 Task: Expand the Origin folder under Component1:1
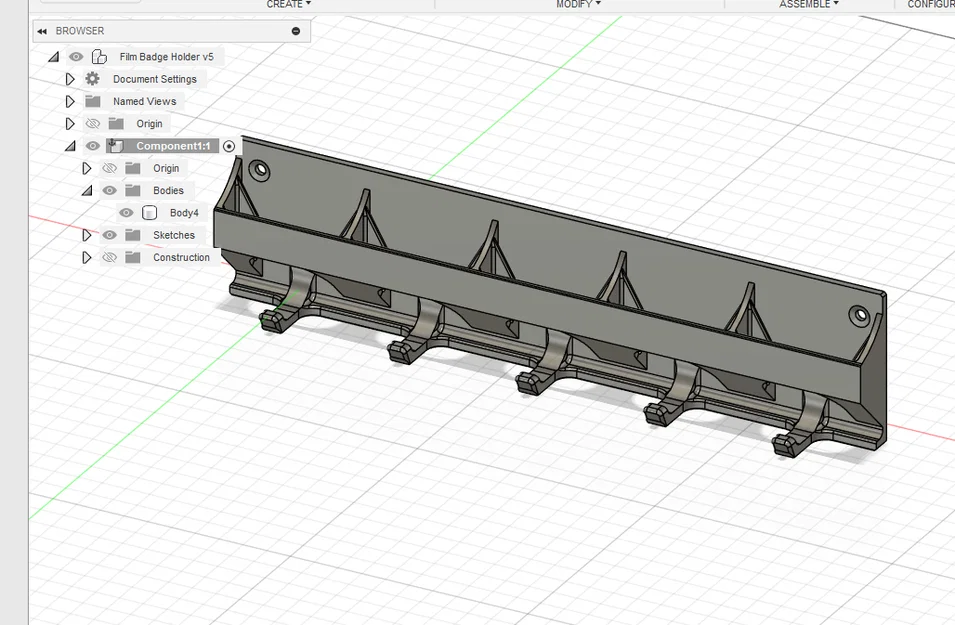(87, 168)
